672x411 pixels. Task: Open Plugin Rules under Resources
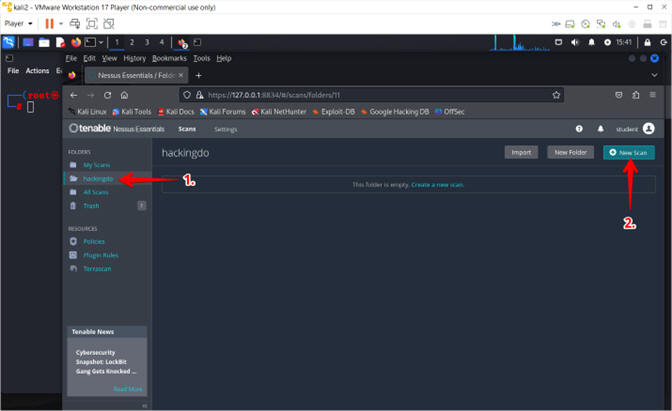(101, 255)
